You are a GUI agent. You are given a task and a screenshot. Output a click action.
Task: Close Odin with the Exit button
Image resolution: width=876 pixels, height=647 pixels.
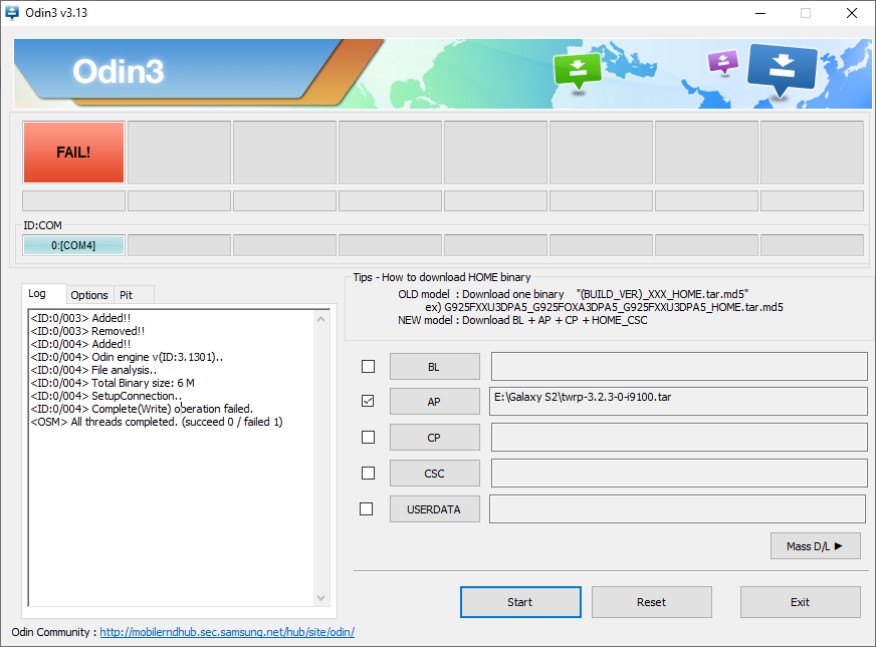[x=800, y=602]
